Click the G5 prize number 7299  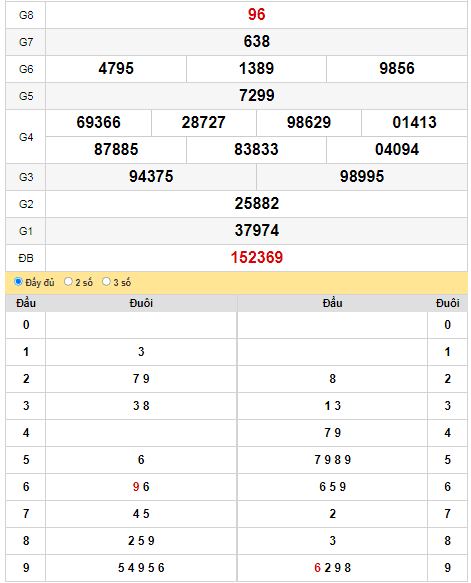(257, 96)
